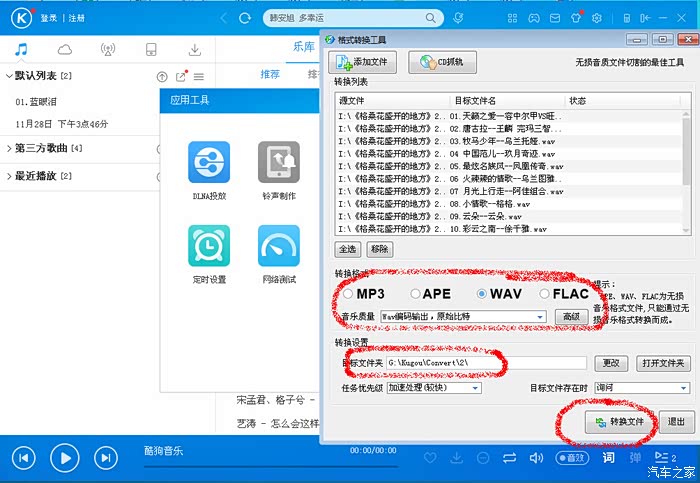Image resolution: width=700 pixels, height=483 pixels.
Task: Click the magnifier search icon
Action: click(430, 18)
